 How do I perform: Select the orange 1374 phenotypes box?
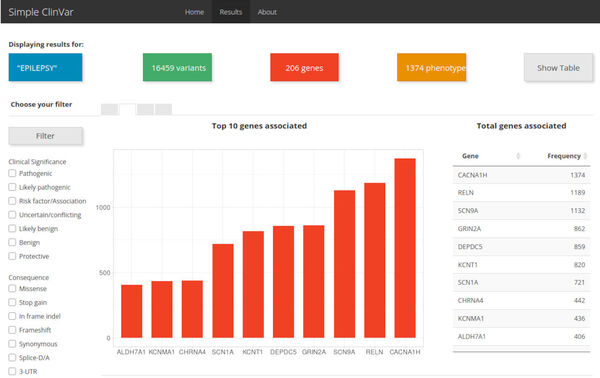tap(432, 67)
